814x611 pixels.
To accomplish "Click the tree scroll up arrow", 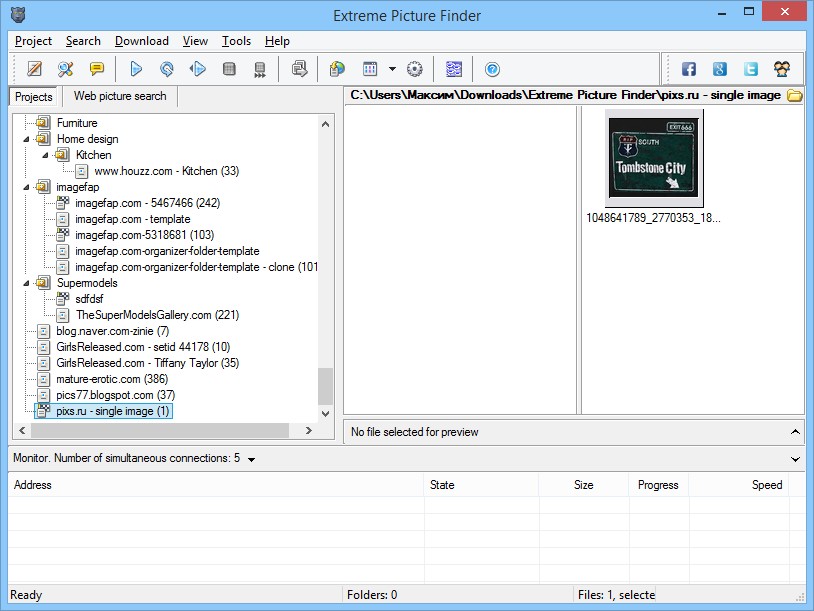I will (325, 124).
